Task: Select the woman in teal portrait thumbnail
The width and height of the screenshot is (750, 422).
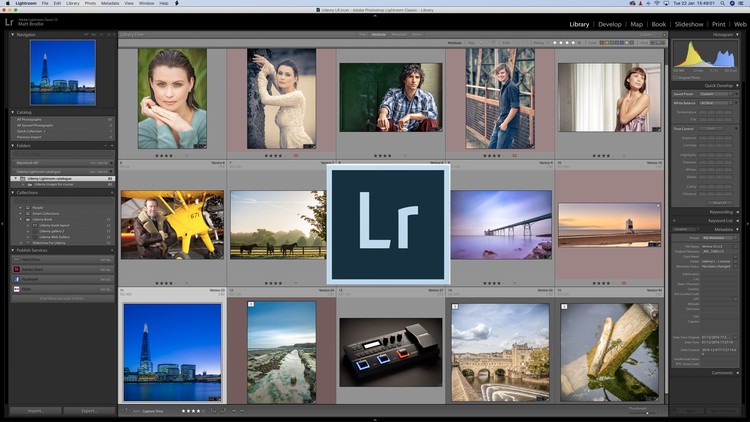Action: [x=172, y=99]
